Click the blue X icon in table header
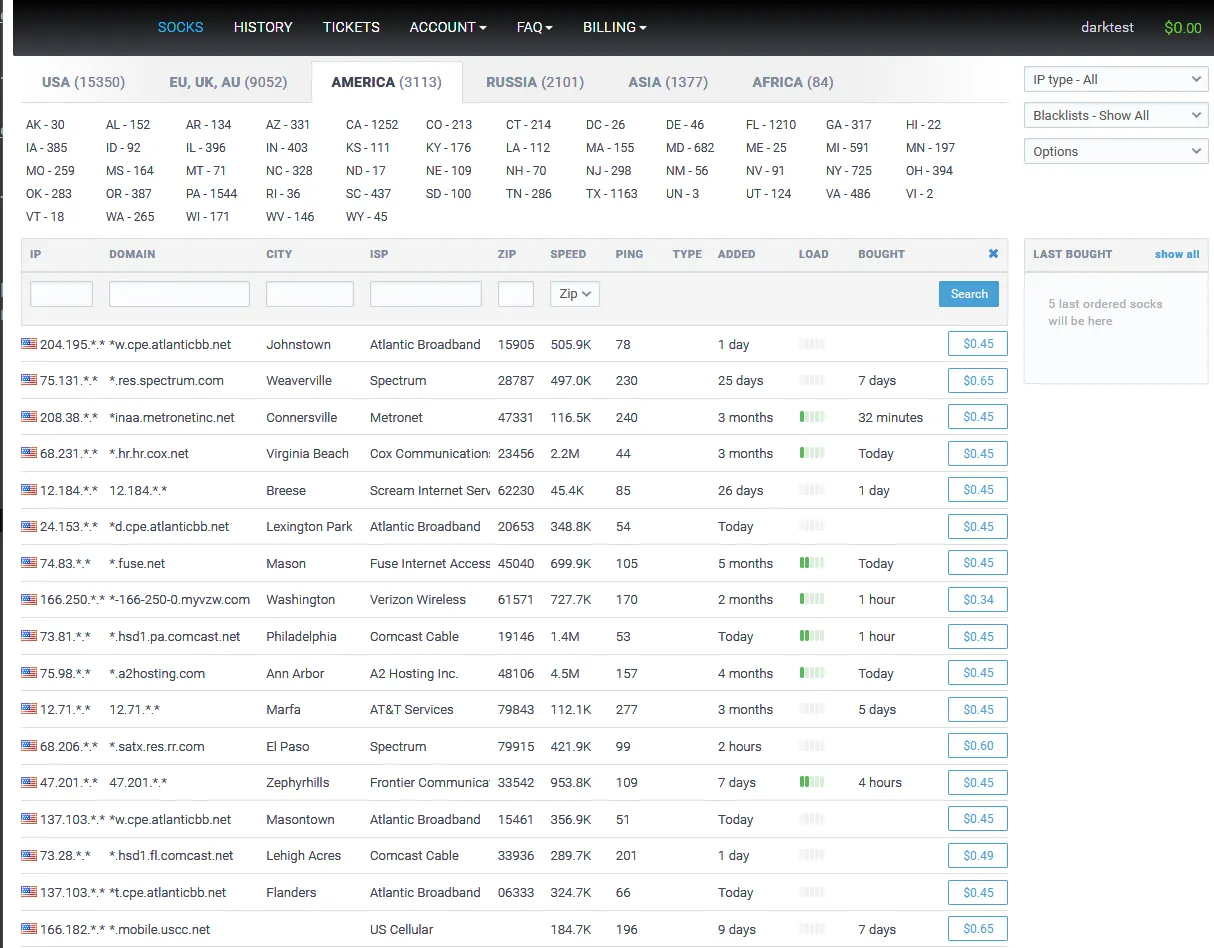Viewport: 1214px width, 948px height. coord(993,254)
